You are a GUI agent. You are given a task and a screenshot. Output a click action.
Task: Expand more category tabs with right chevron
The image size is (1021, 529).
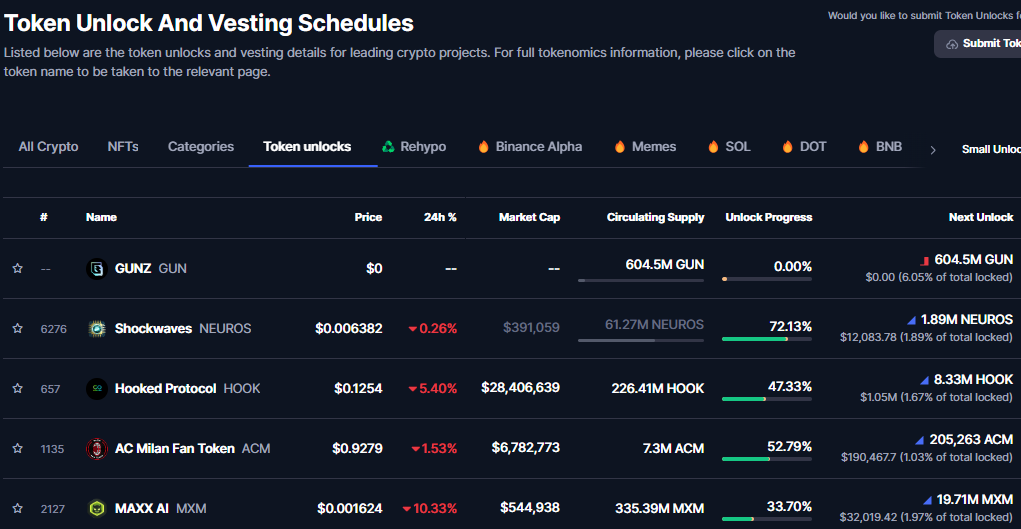click(932, 150)
